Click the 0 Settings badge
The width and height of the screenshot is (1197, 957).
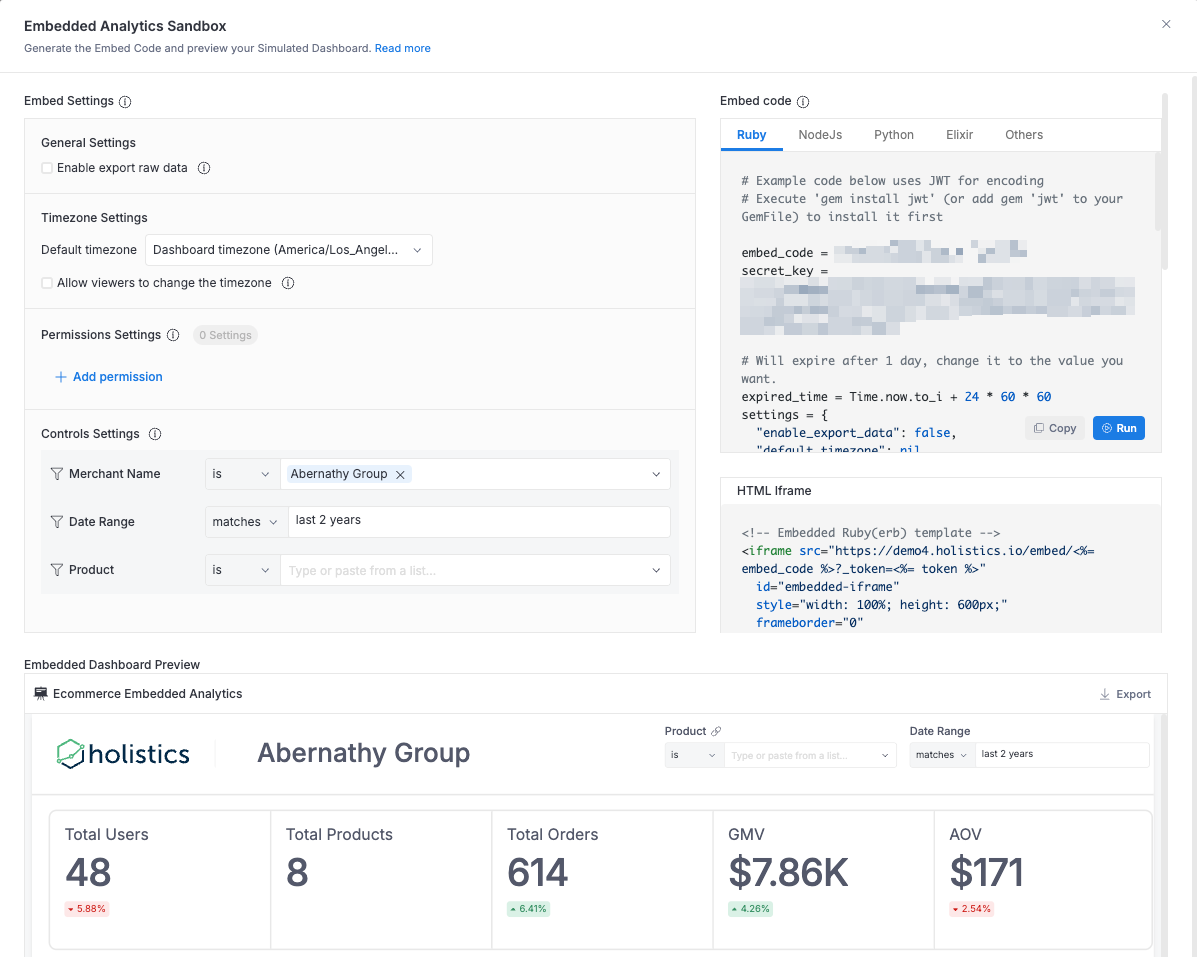coord(225,335)
